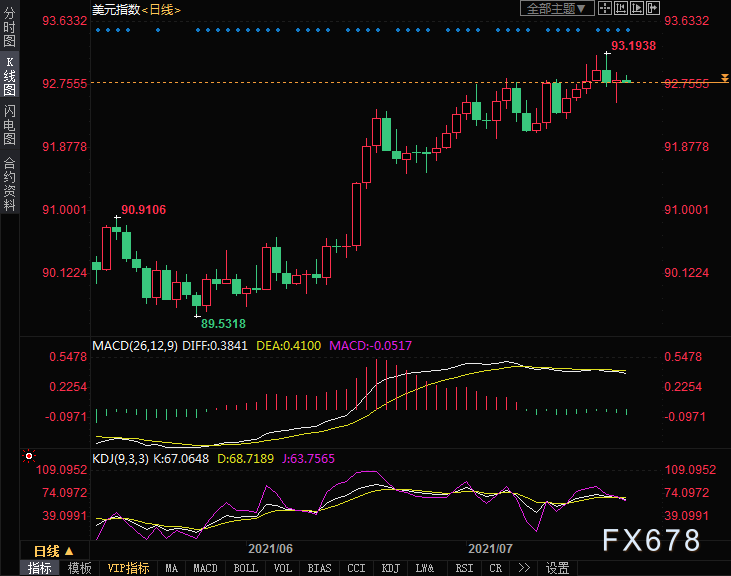This screenshot has height=576, width=731.
Task: Open the VIP指标 tab
Action: 128,568
